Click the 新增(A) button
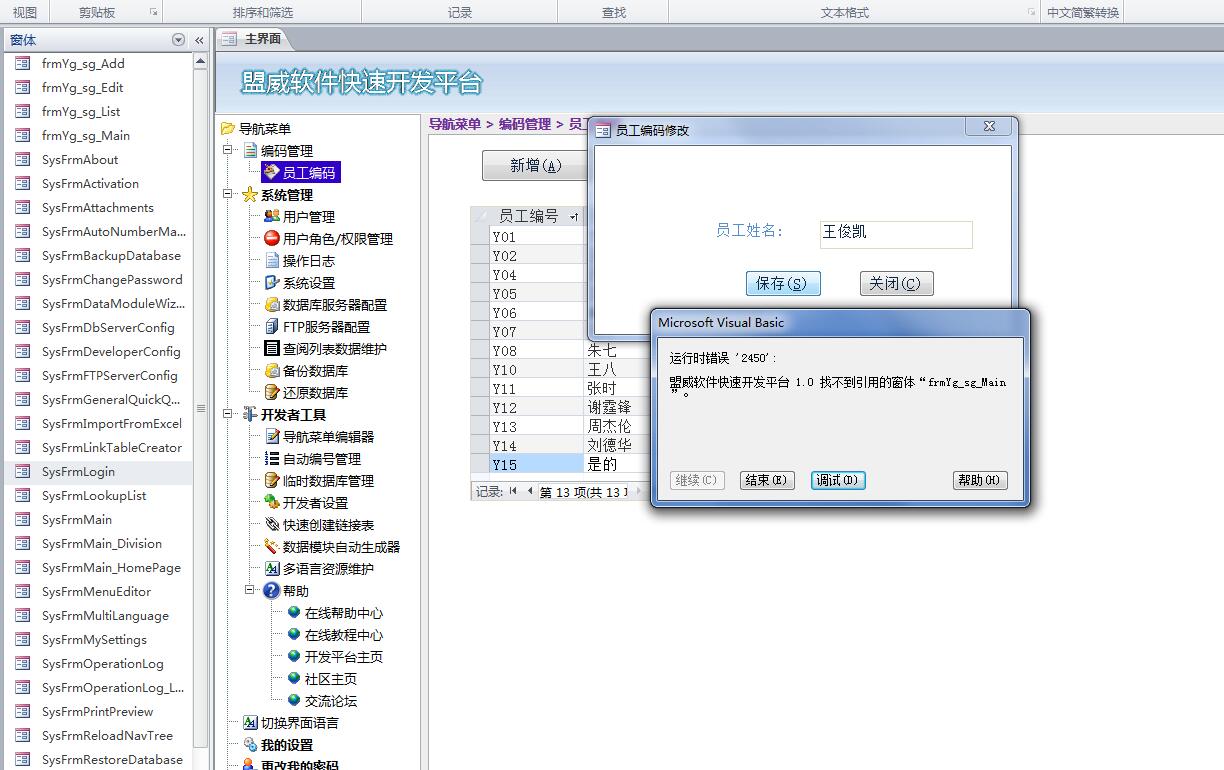Screen dimensions: 1224x770 pyautogui.click(x=535, y=166)
